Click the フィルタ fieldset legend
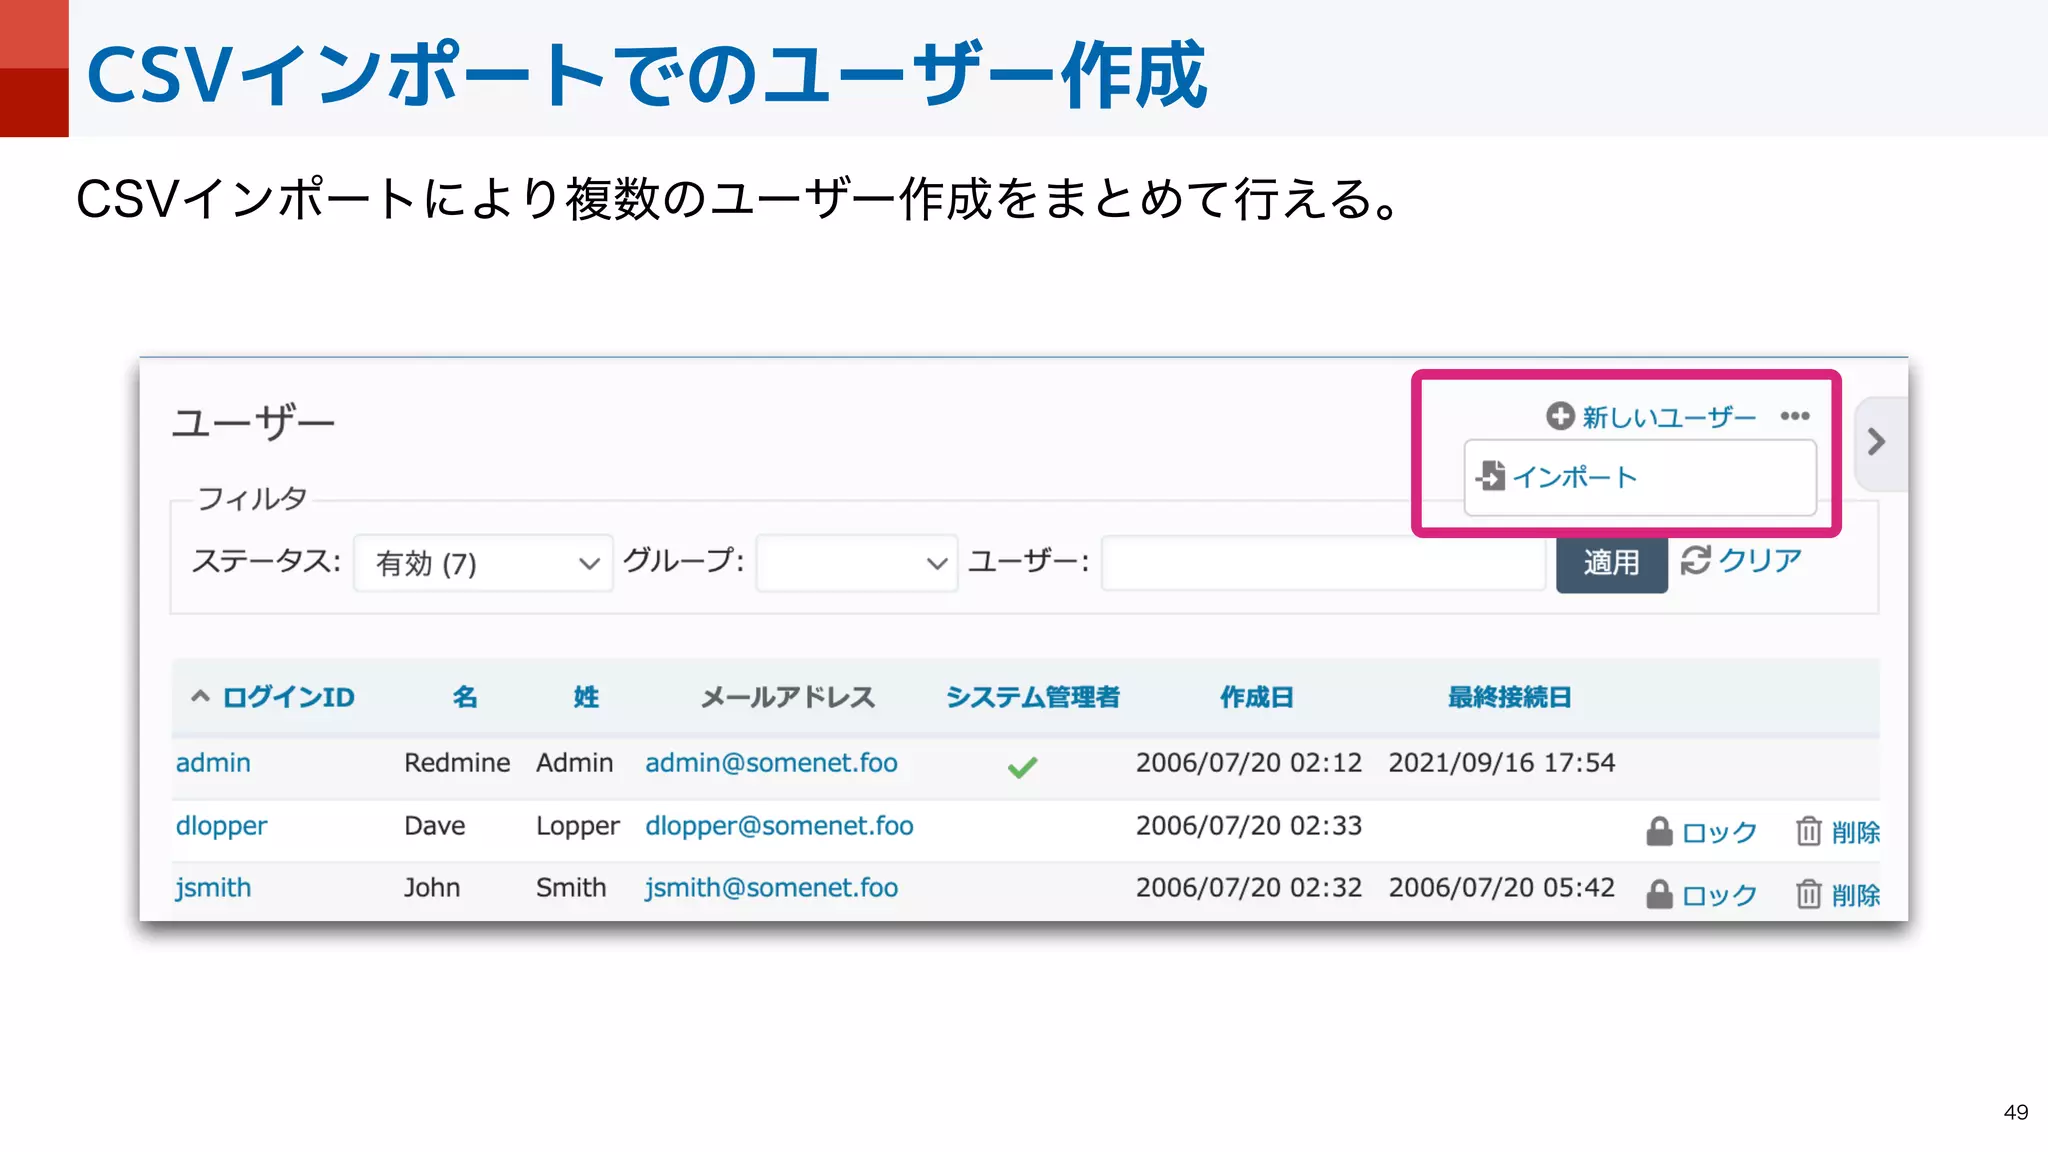The image size is (2048, 1152). coord(252,498)
